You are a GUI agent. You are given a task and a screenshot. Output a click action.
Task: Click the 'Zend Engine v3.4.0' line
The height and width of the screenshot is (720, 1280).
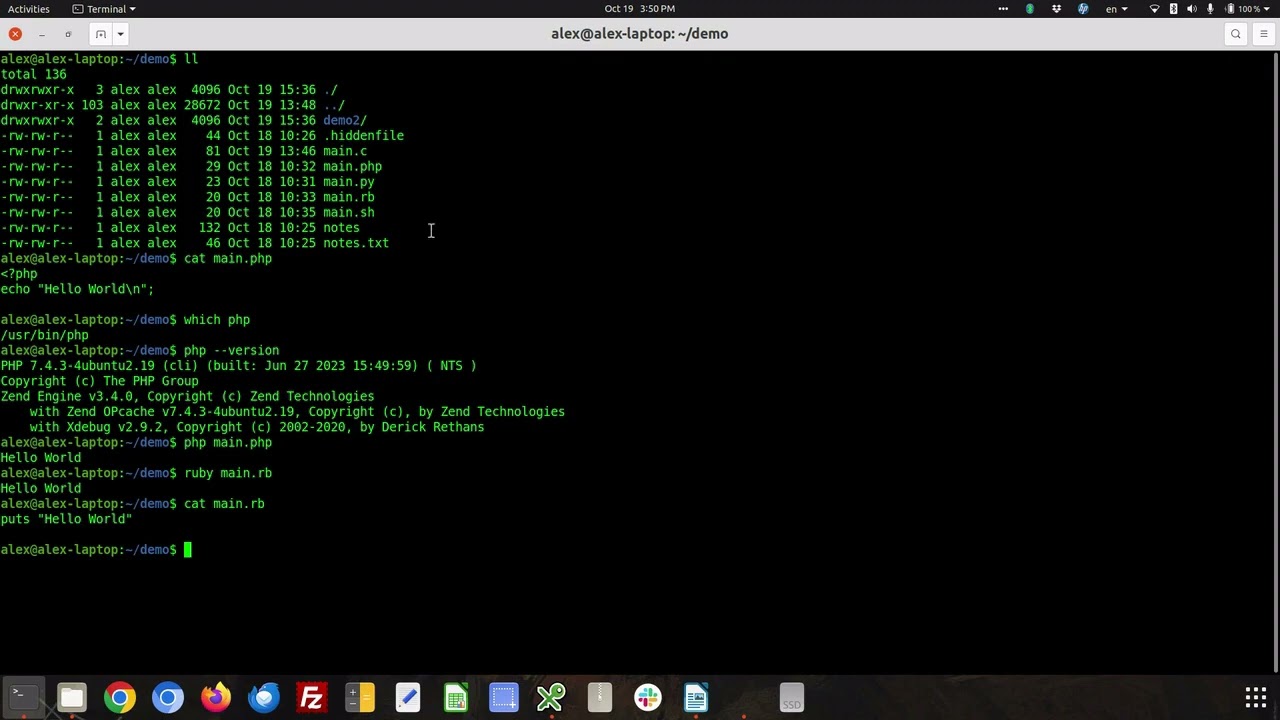pyautogui.click(x=187, y=396)
